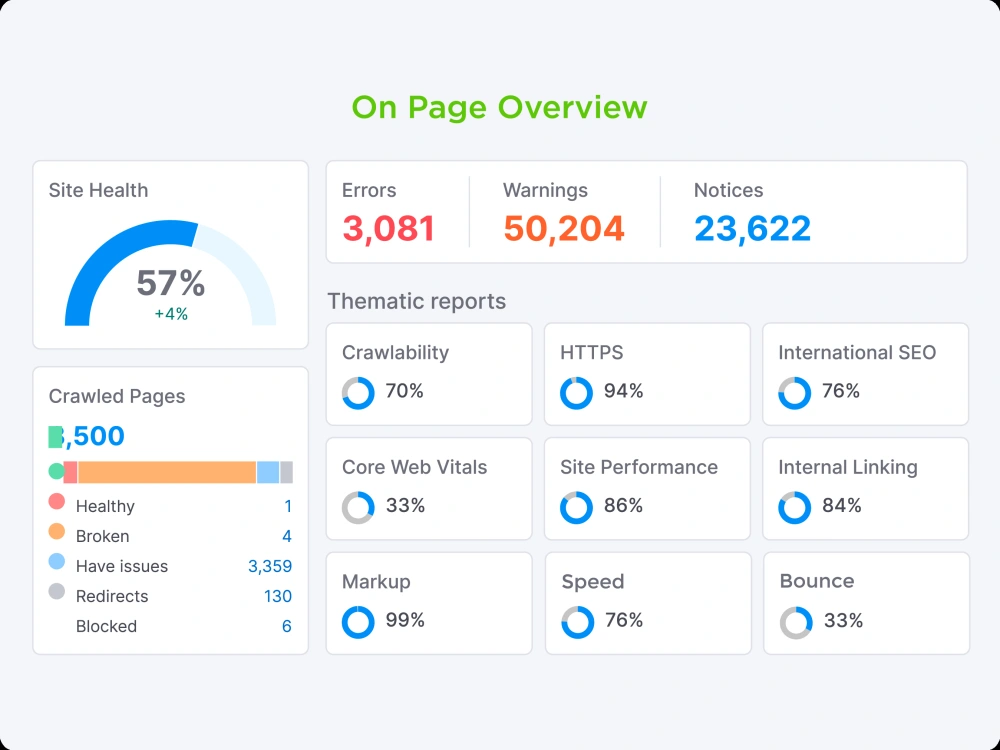Screen dimensions: 1000x750
Task: Click the red dot beside Healthy
Action: (57, 501)
